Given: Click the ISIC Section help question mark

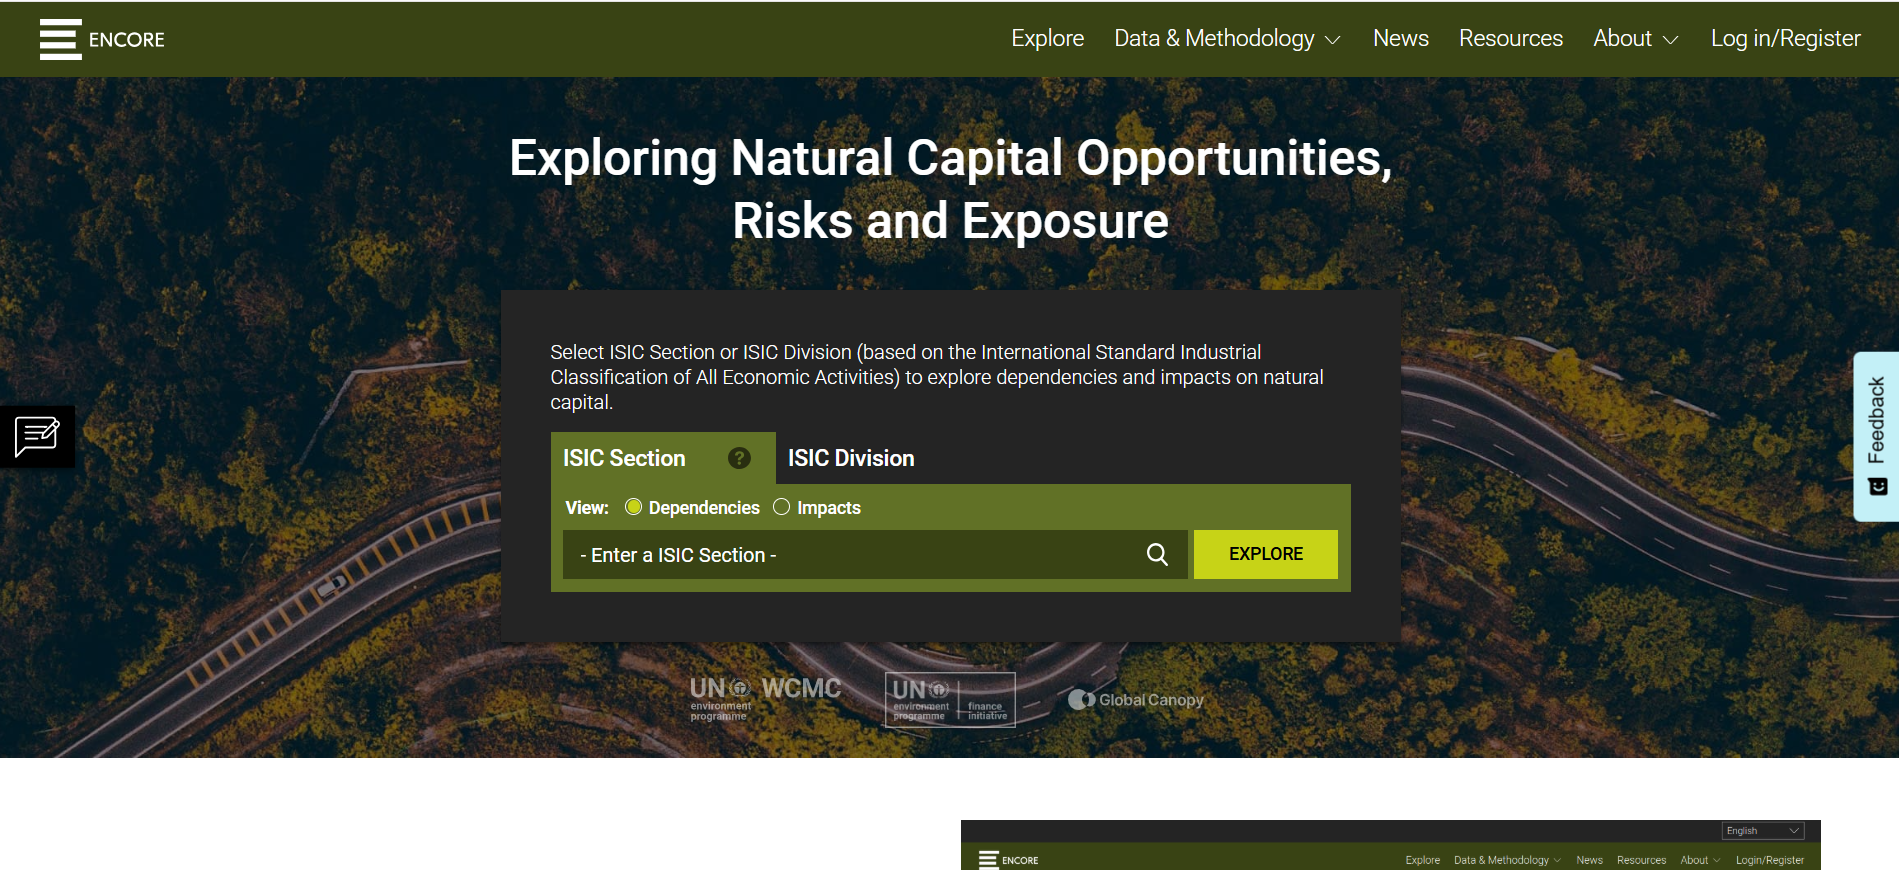Looking at the screenshot, I should tap(739, 458).
